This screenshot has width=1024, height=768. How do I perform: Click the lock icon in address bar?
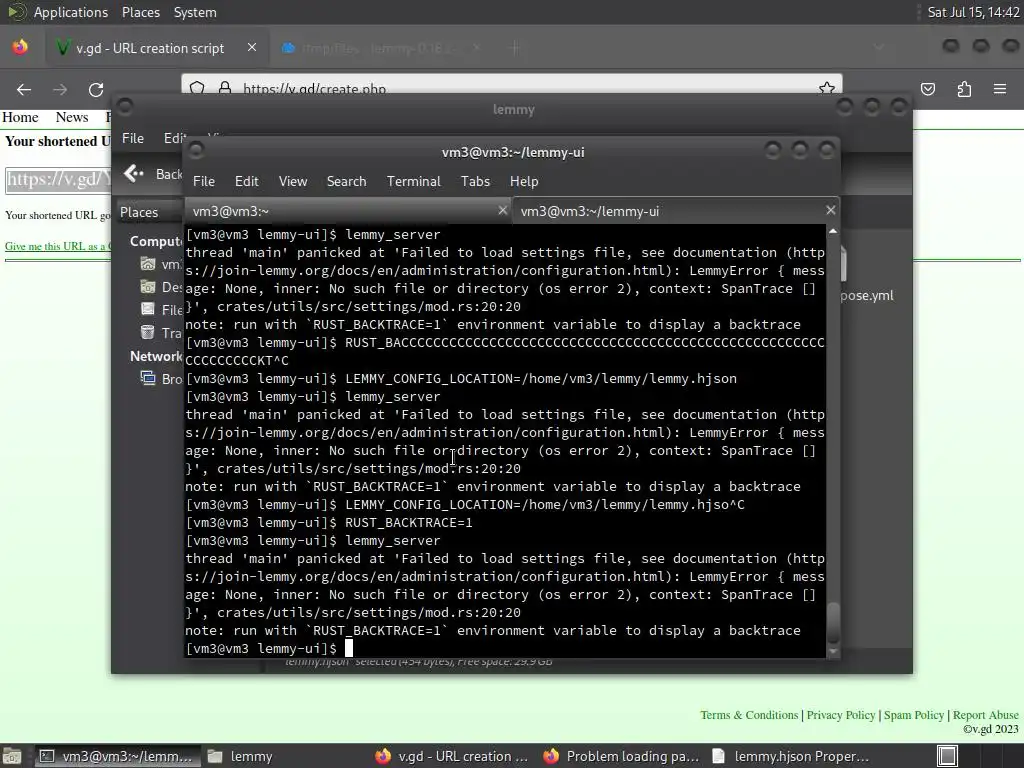click(225, 88)
